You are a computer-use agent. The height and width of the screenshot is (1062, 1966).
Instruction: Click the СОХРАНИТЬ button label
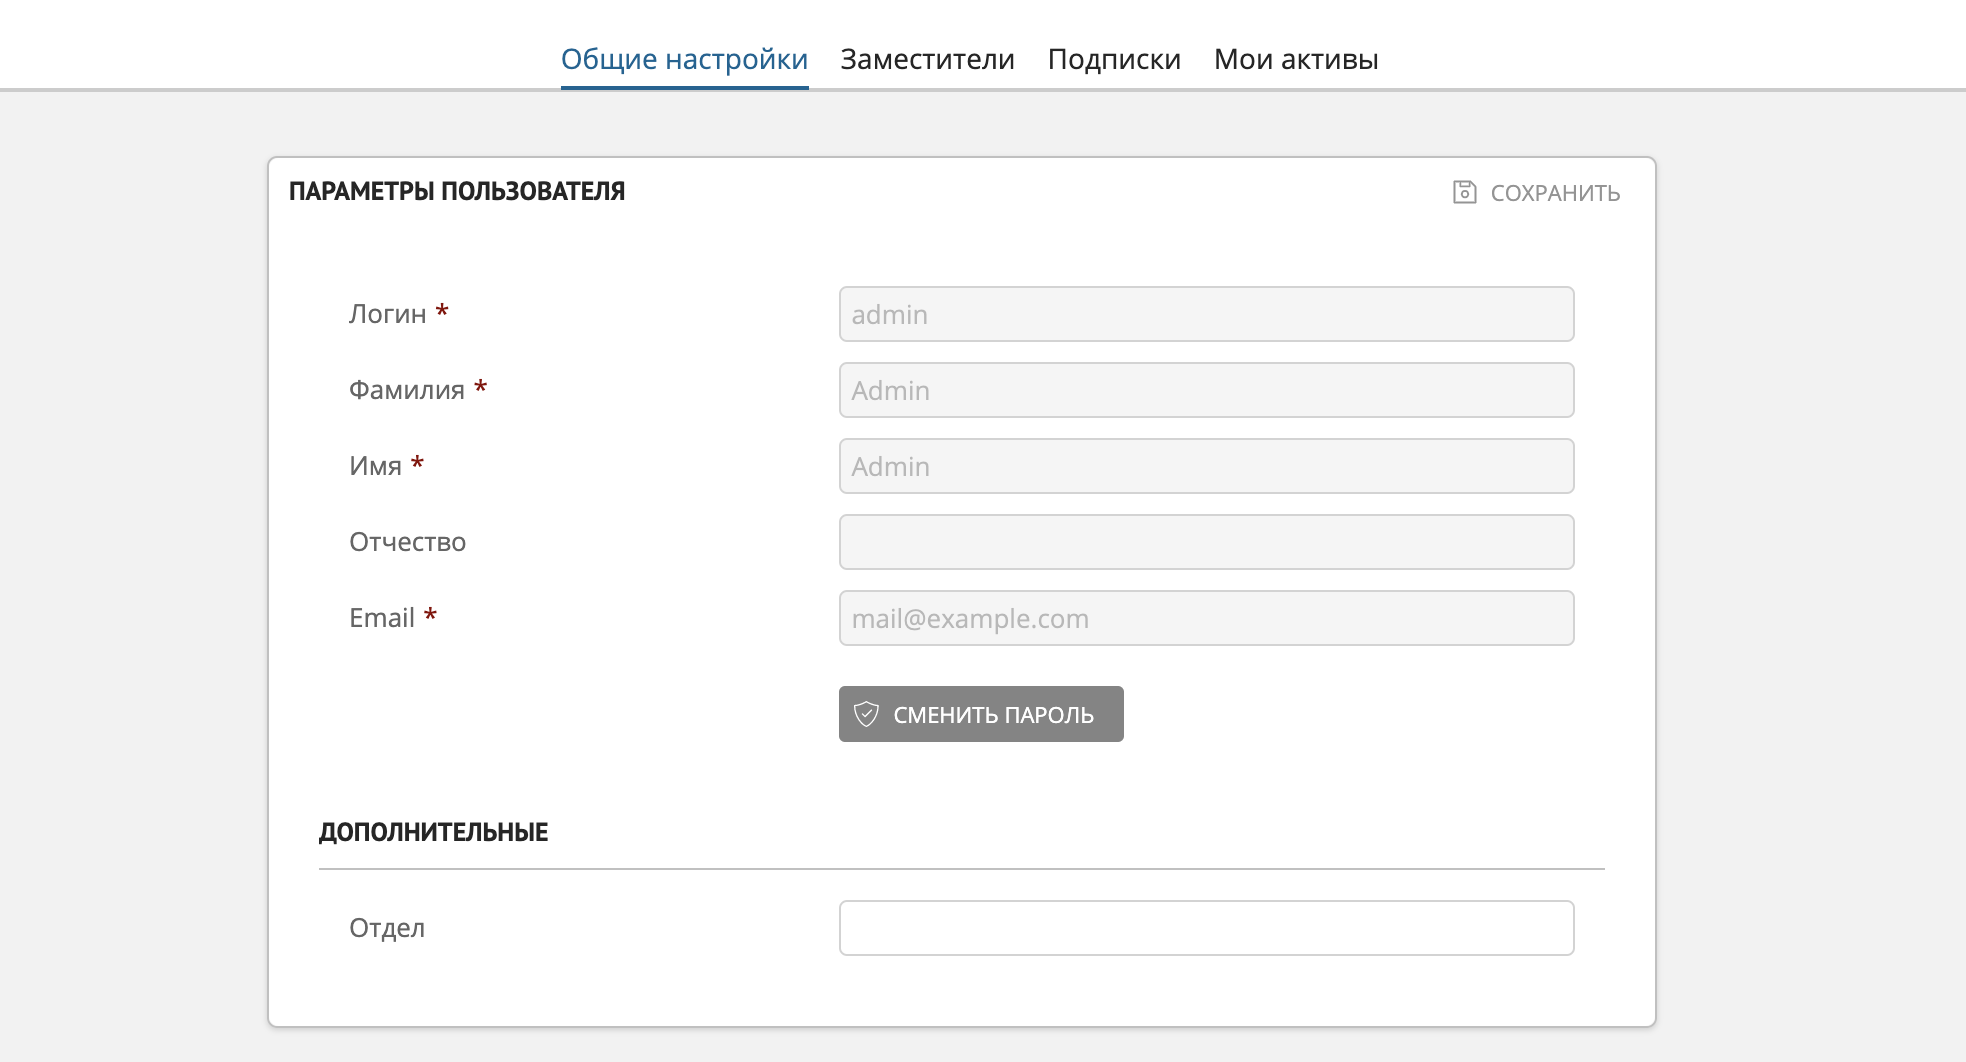pos(1555,193)
